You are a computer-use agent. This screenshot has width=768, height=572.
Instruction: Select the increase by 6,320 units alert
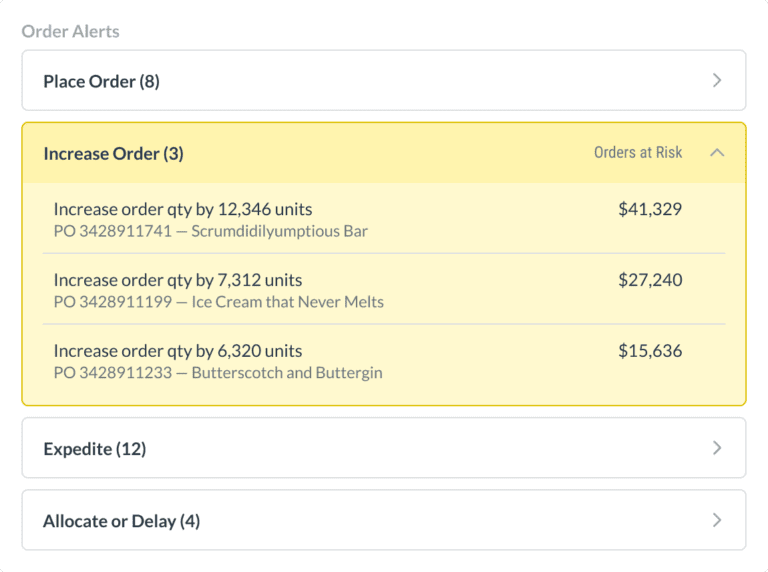click(x=178, y=351)
